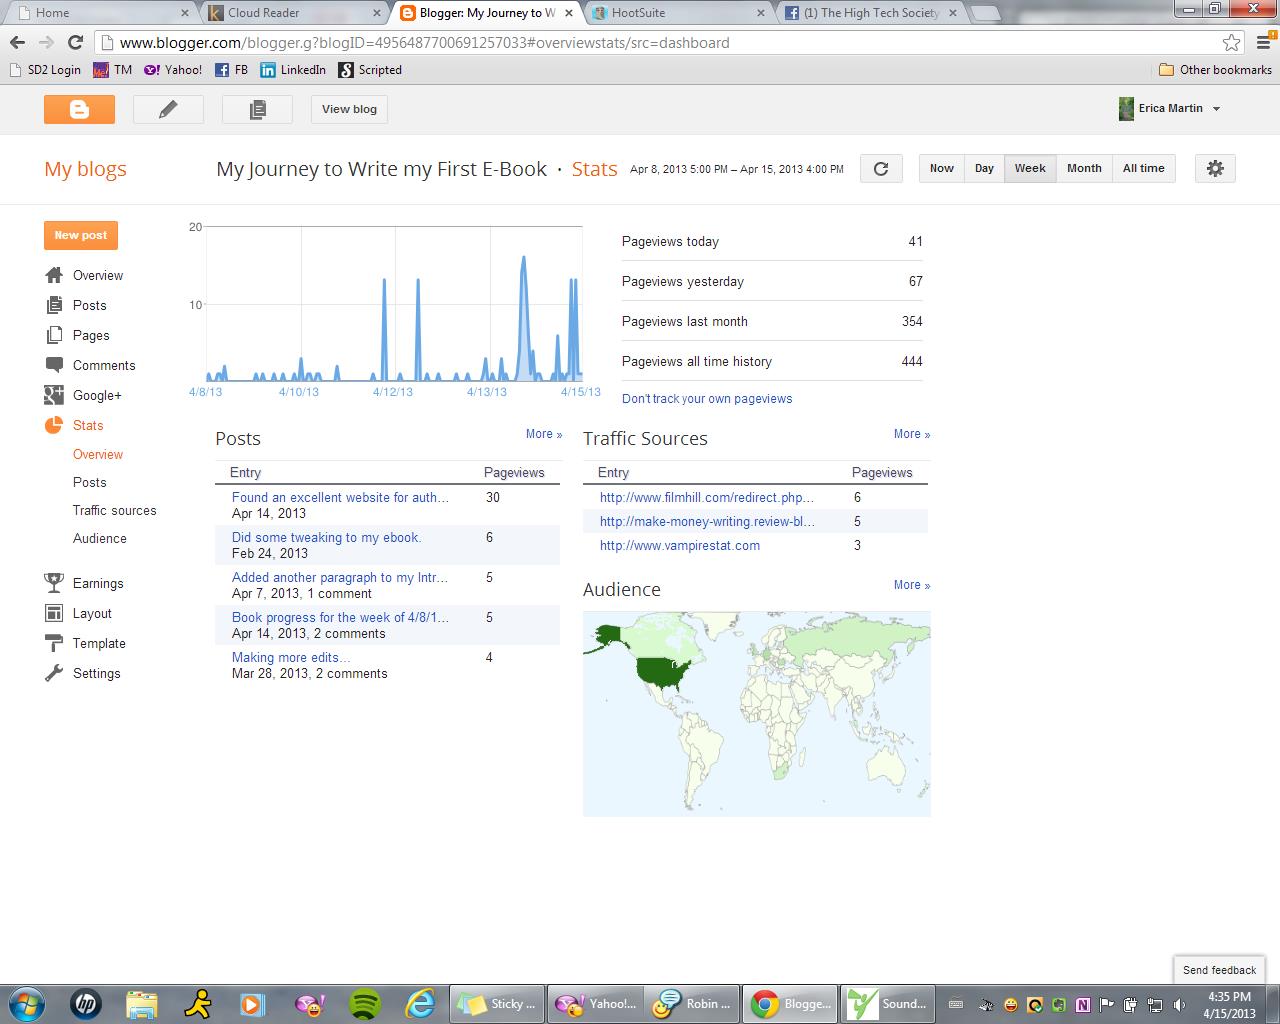Click the Overview house icon in sidebar

[x=54, y=275]
